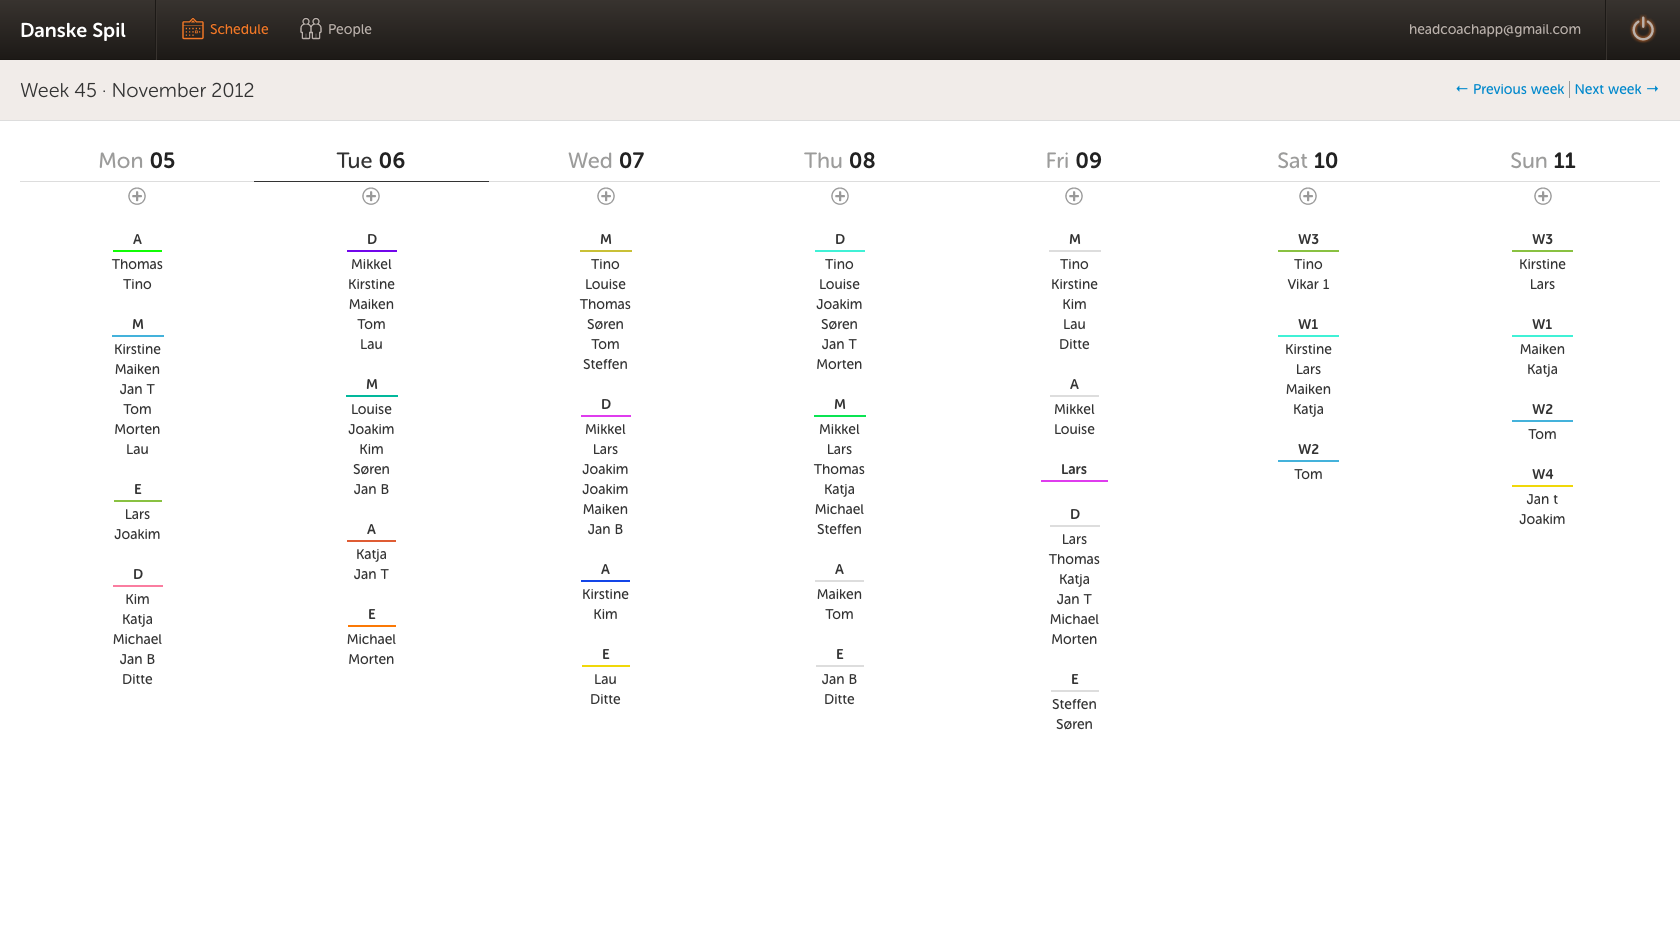Open Tuesday's D shift group
The height and width of the screenshot is (929, 1680).
(x=371, y=240)
